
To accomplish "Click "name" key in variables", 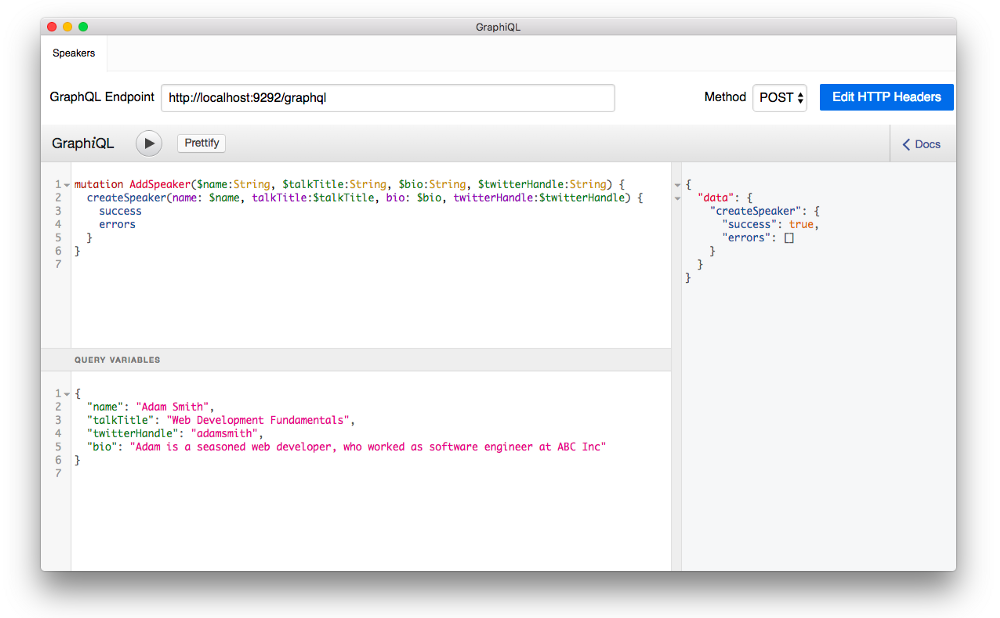I will (105, 407).
